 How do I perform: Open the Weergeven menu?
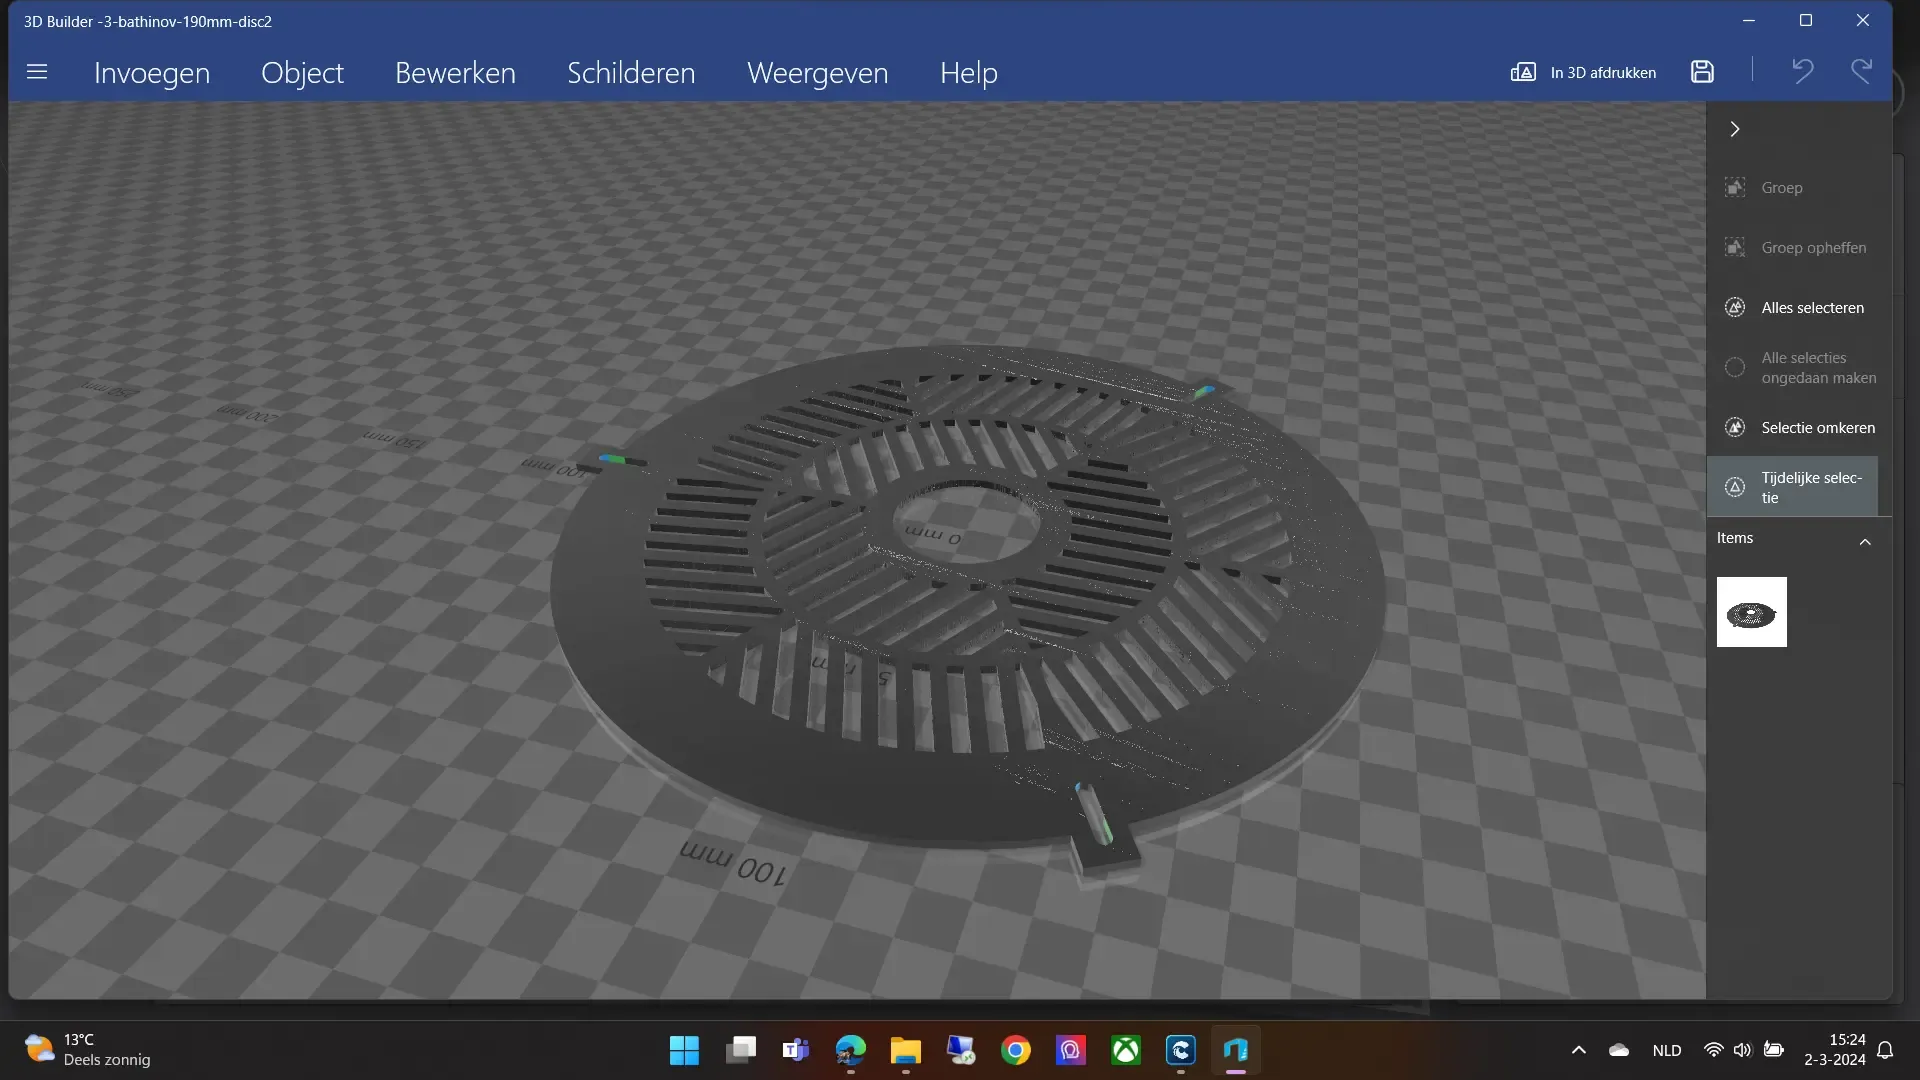tap(818, 71)
